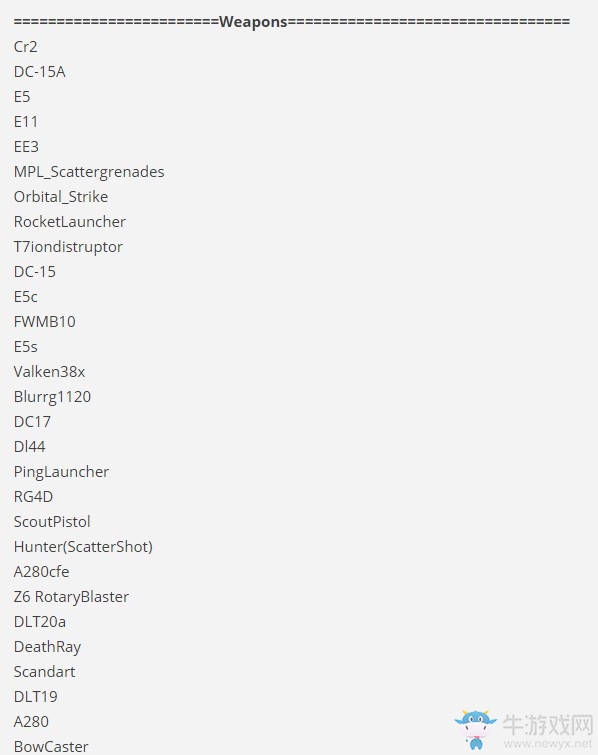Click the ScoutPistol weapon name
The image size is (598, 755).
click(52, 522)
